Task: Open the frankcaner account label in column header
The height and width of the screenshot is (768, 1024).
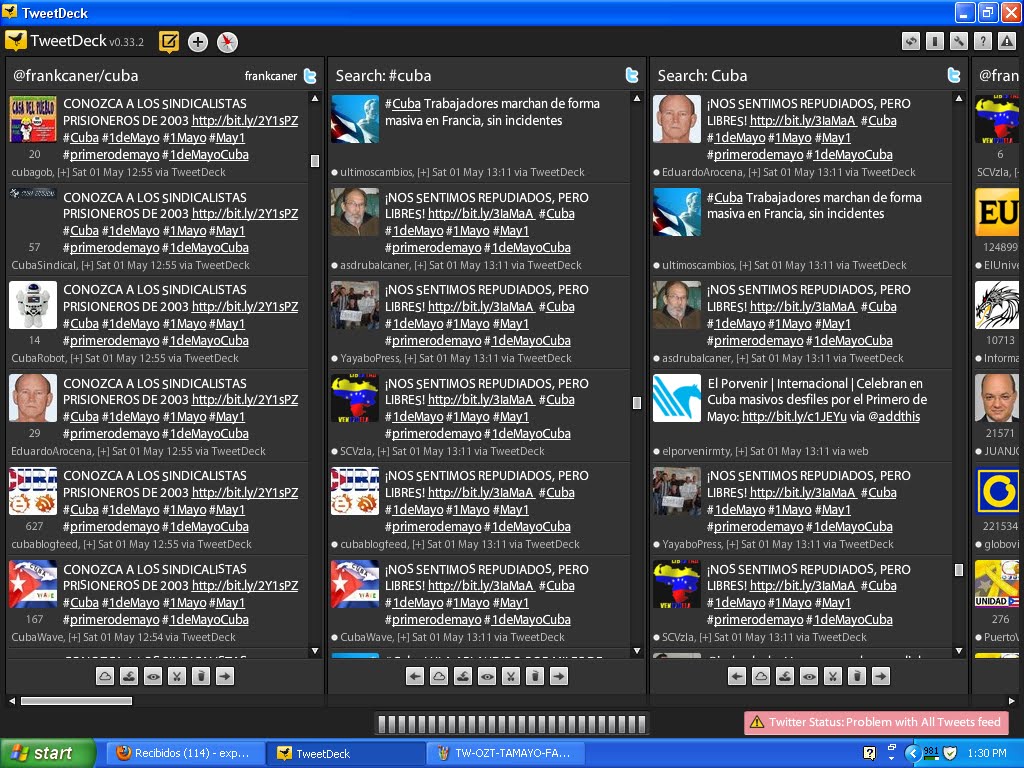Action: coord(270,76)
